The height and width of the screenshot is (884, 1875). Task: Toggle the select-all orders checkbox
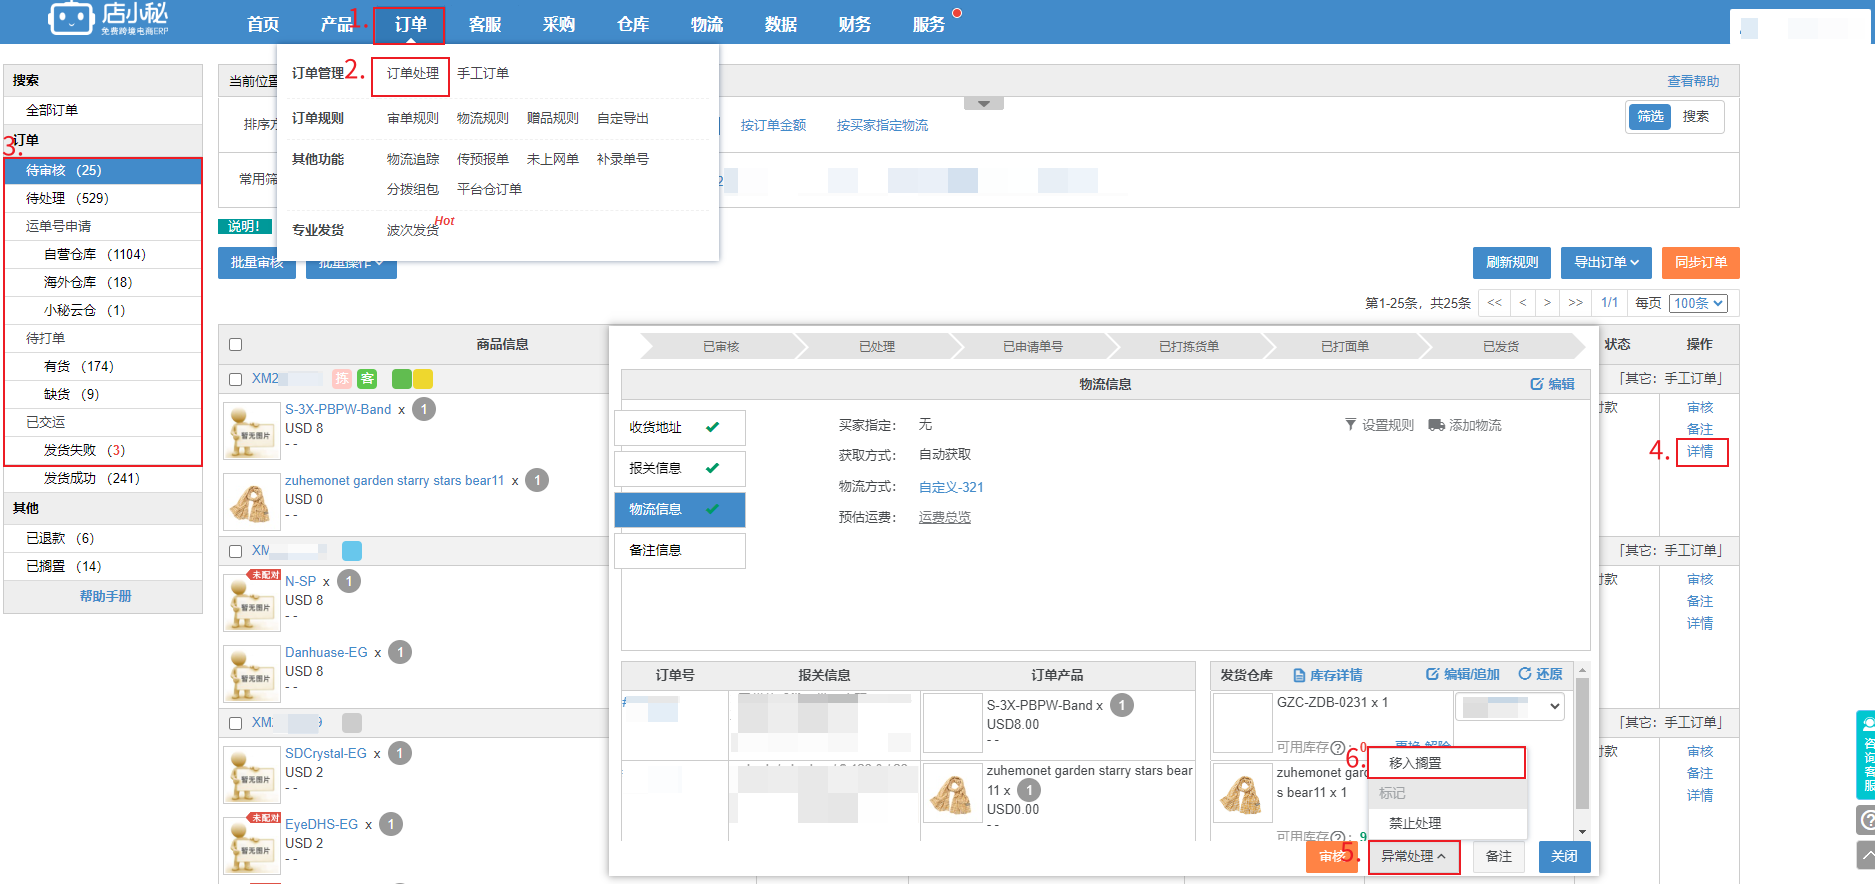click(236, 345)
